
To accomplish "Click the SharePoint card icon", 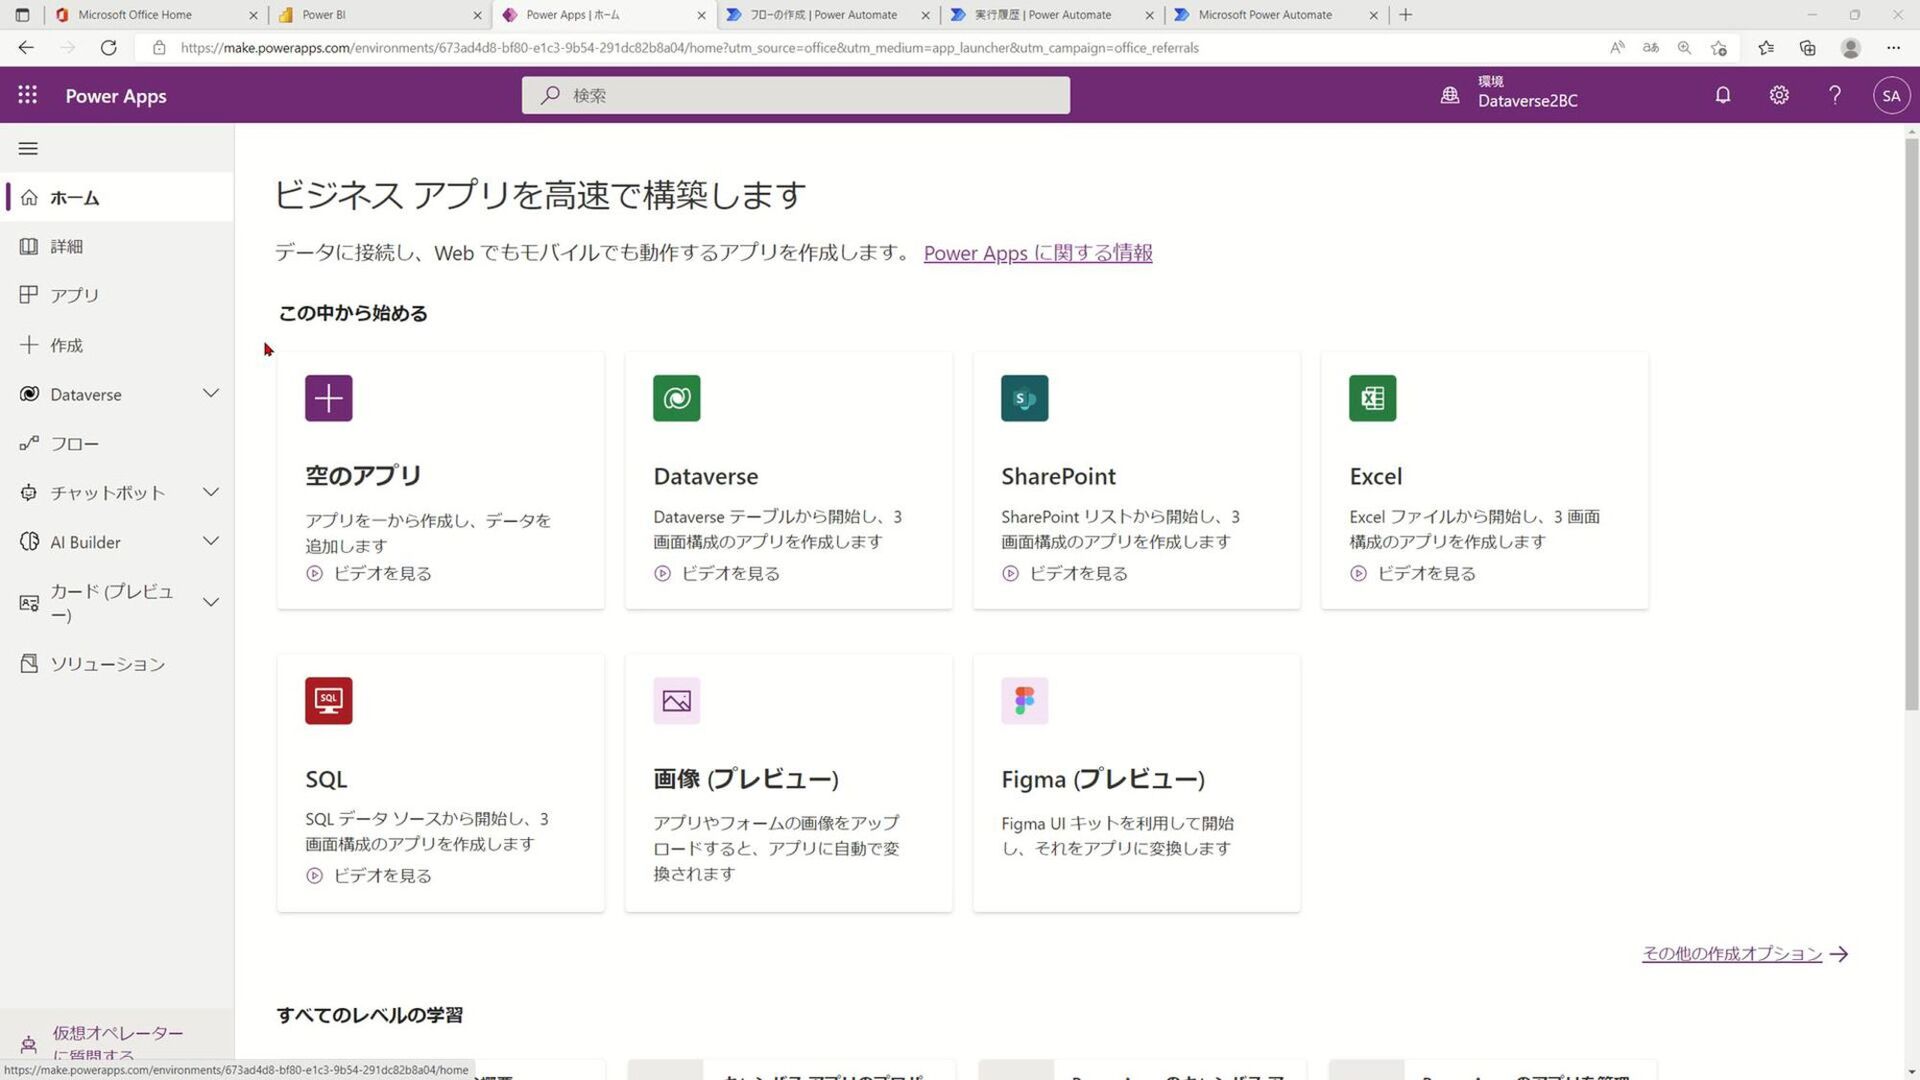I will (x=1025, y=398).
